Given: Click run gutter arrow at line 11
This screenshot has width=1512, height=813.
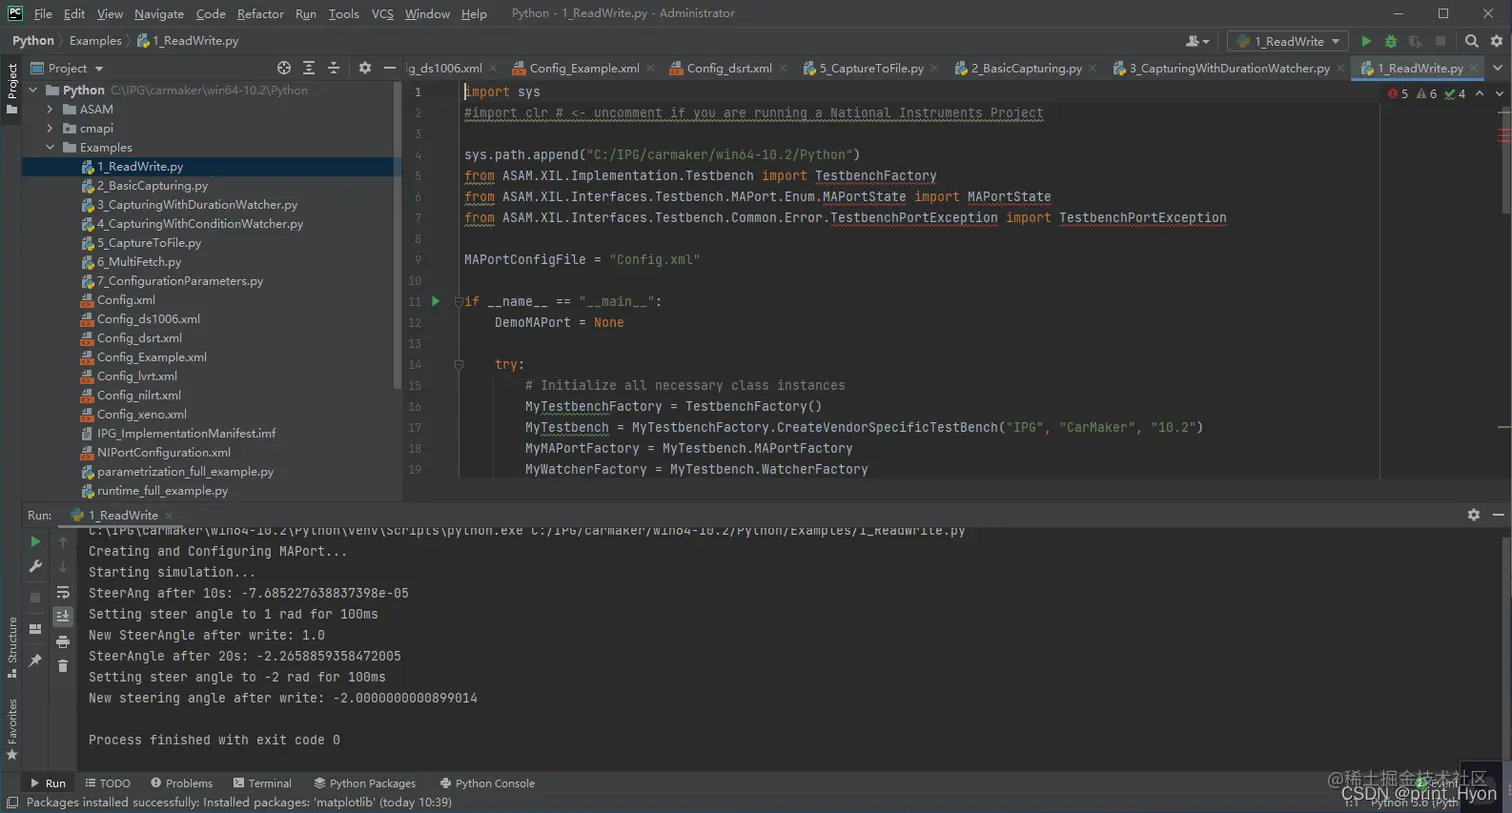Looking at the screenshot, I should [x=436, y=301].
